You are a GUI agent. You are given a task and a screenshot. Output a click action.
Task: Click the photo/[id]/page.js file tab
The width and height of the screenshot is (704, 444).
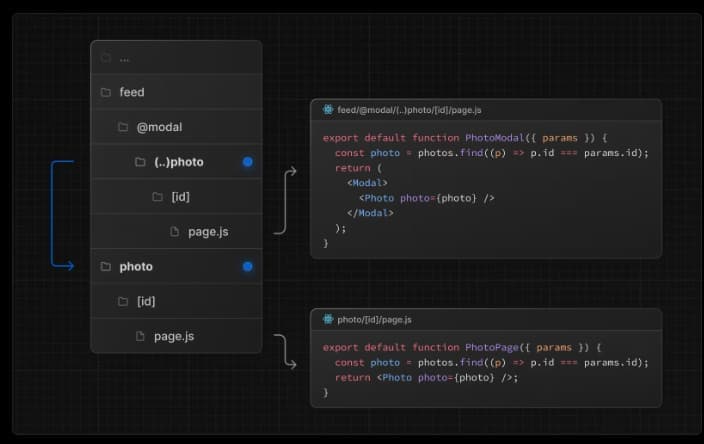374,320
